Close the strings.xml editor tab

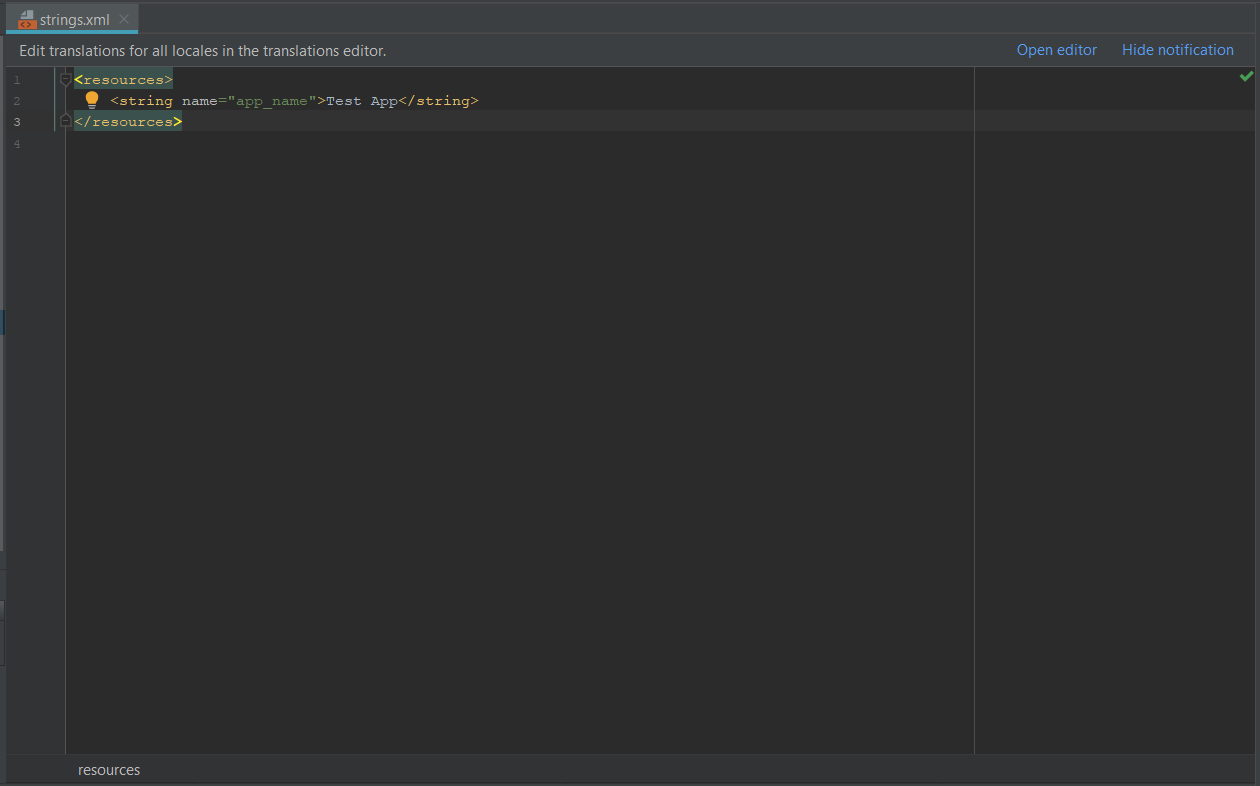124,19
